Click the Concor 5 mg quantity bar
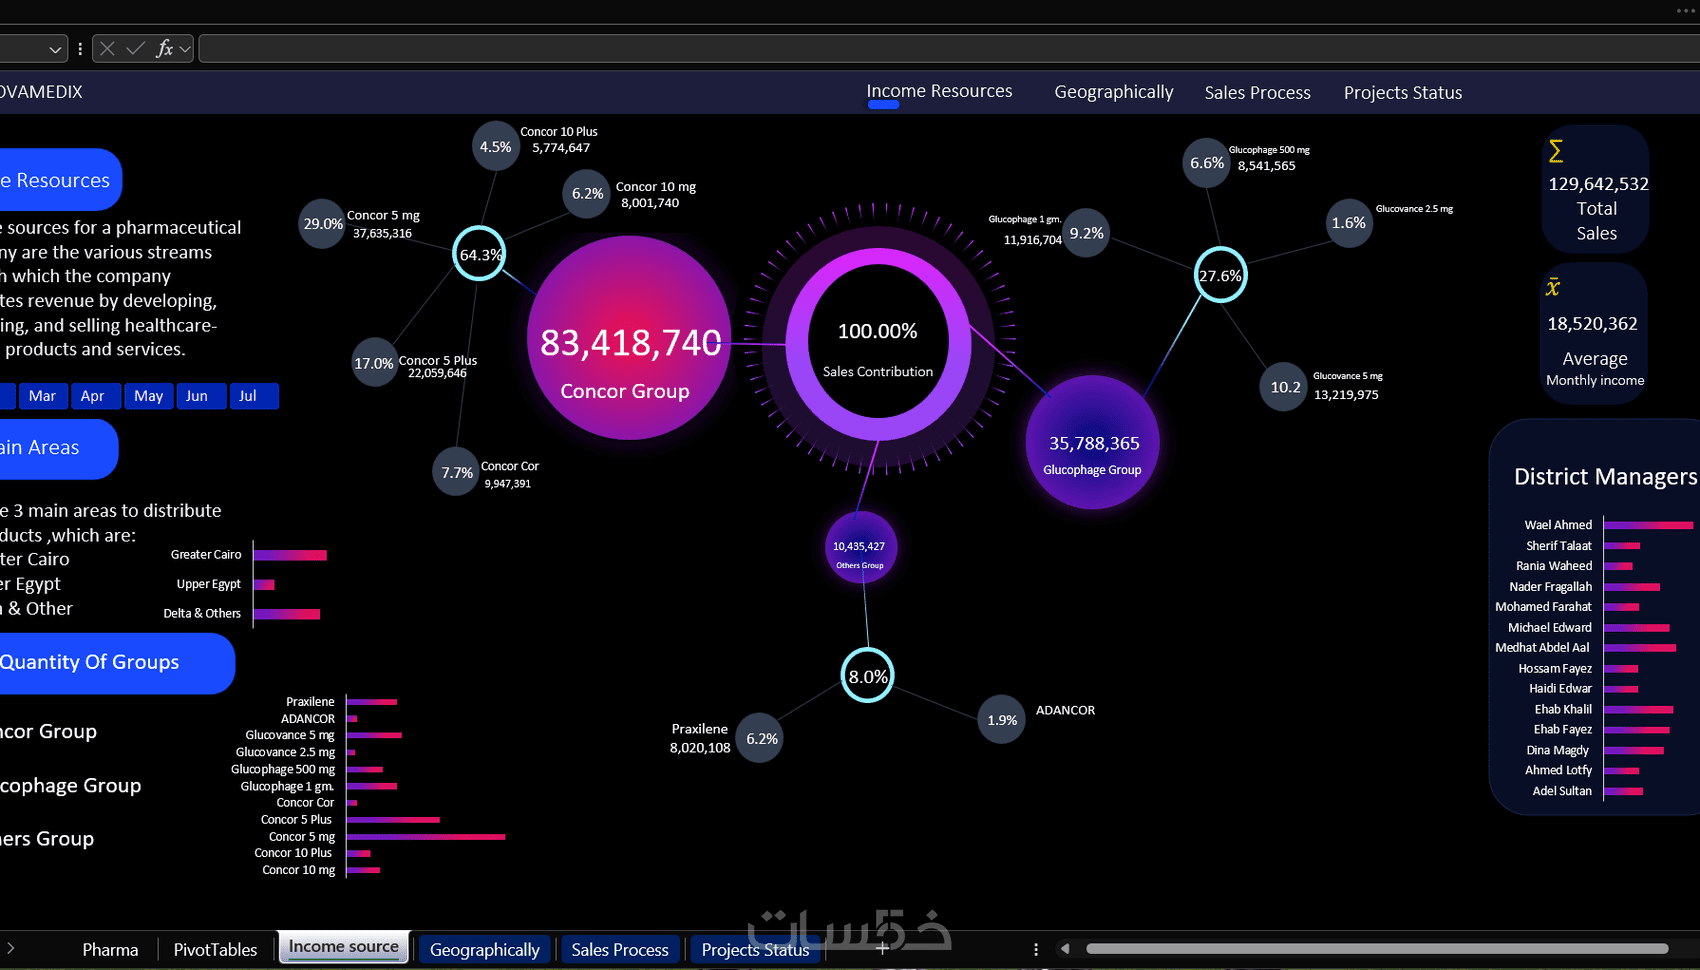 pos(426,836)
